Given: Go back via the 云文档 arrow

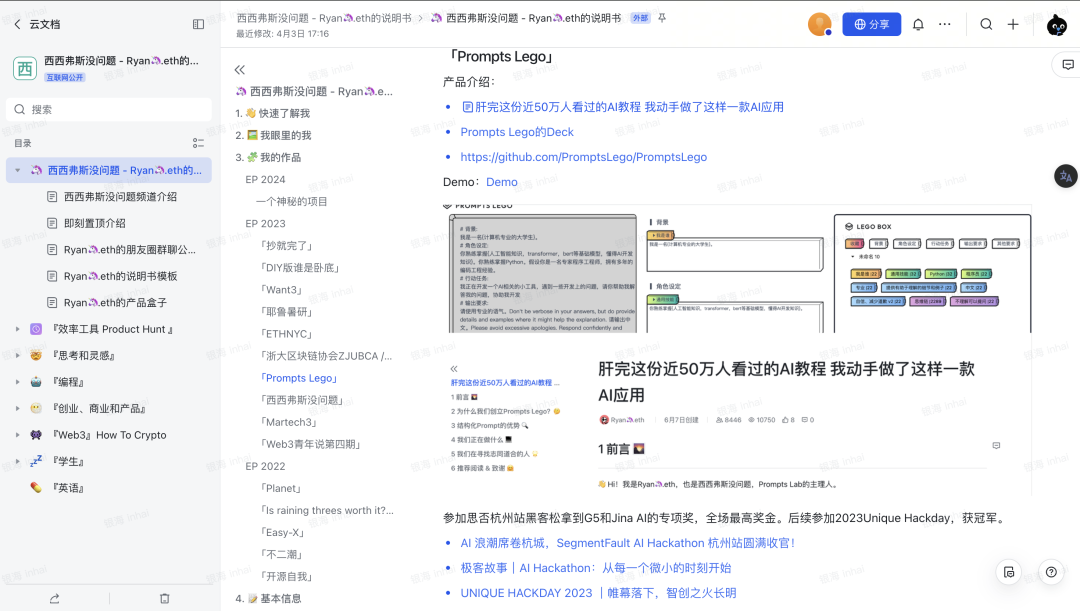Looking at the screenshot, I should click(x=17, y=24).
